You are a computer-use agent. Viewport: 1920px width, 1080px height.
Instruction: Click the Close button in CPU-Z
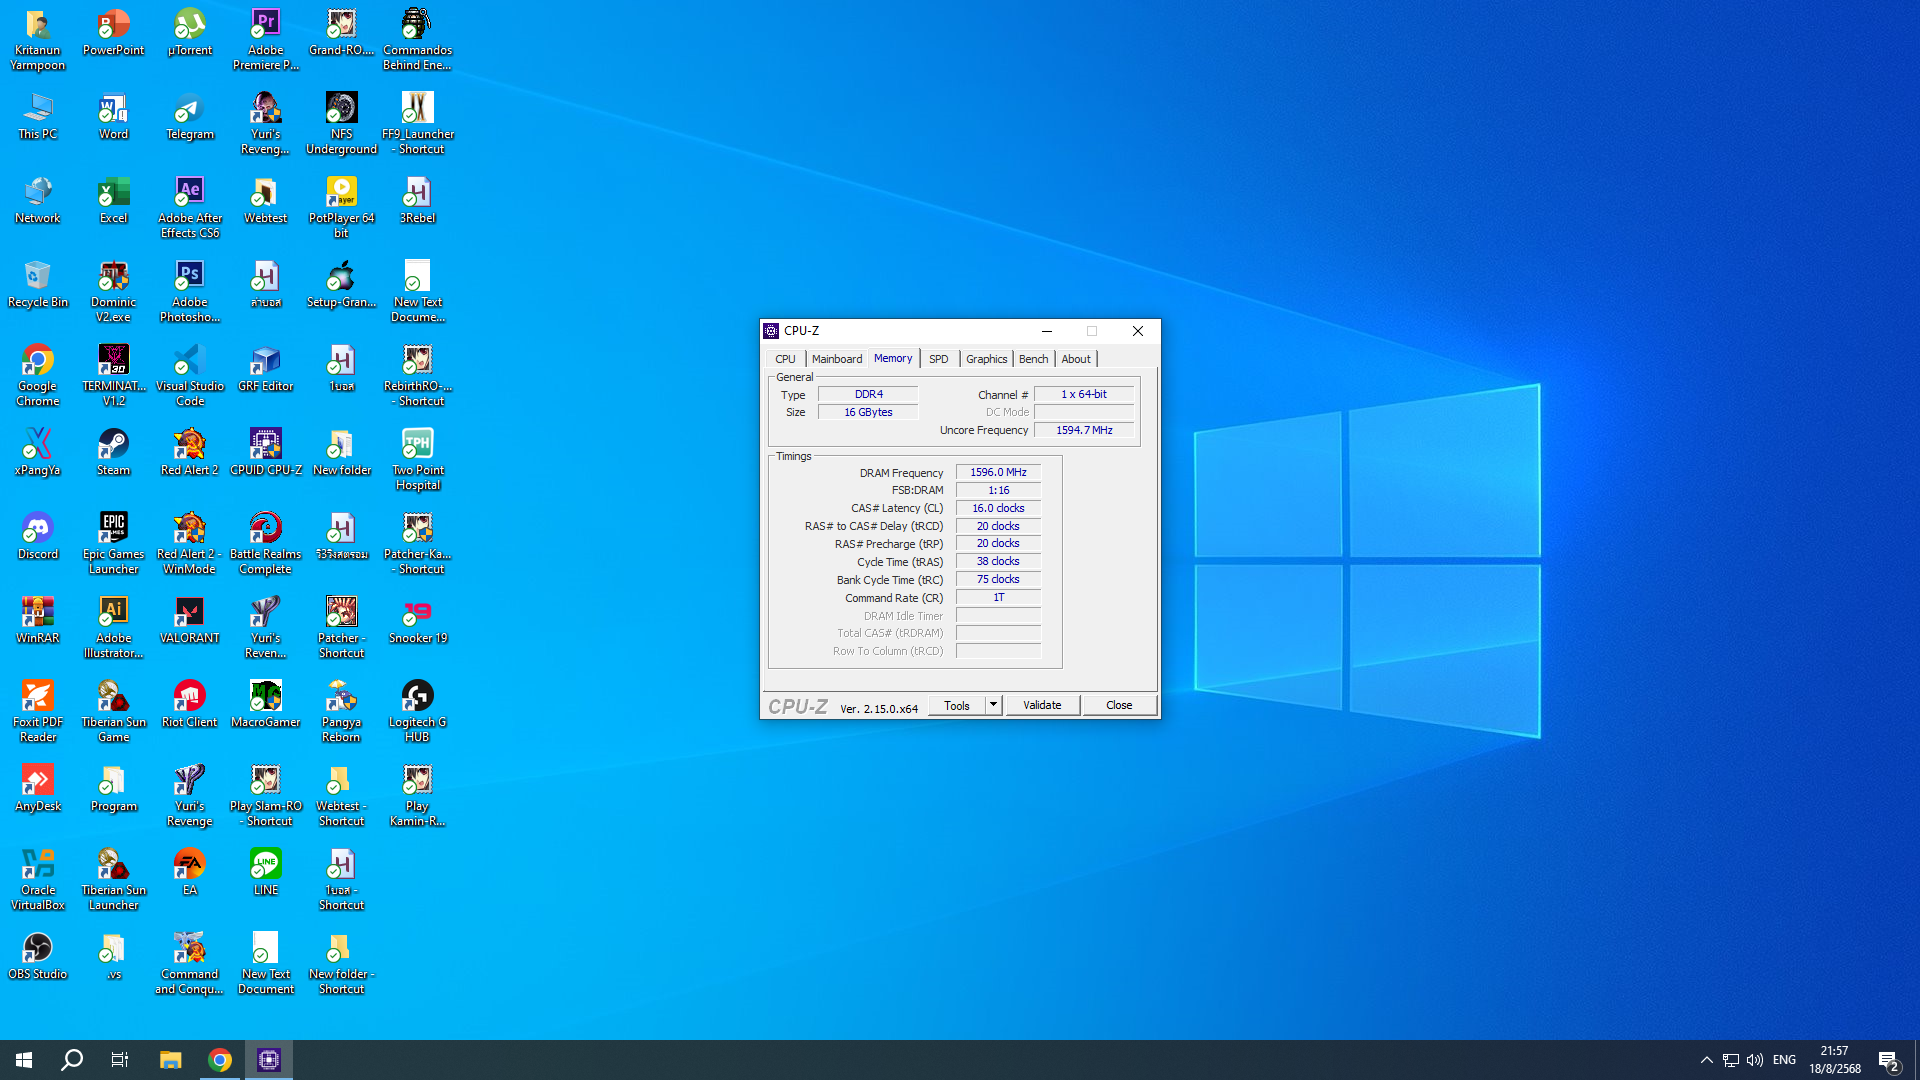(1118, 705)
